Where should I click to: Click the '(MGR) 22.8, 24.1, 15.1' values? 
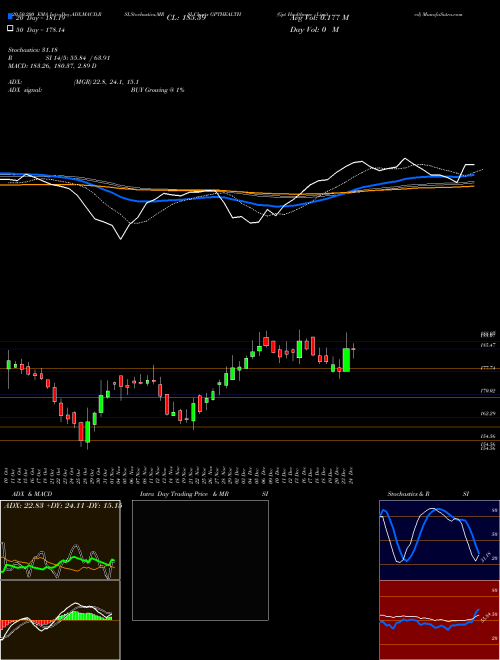pos(106,82)
